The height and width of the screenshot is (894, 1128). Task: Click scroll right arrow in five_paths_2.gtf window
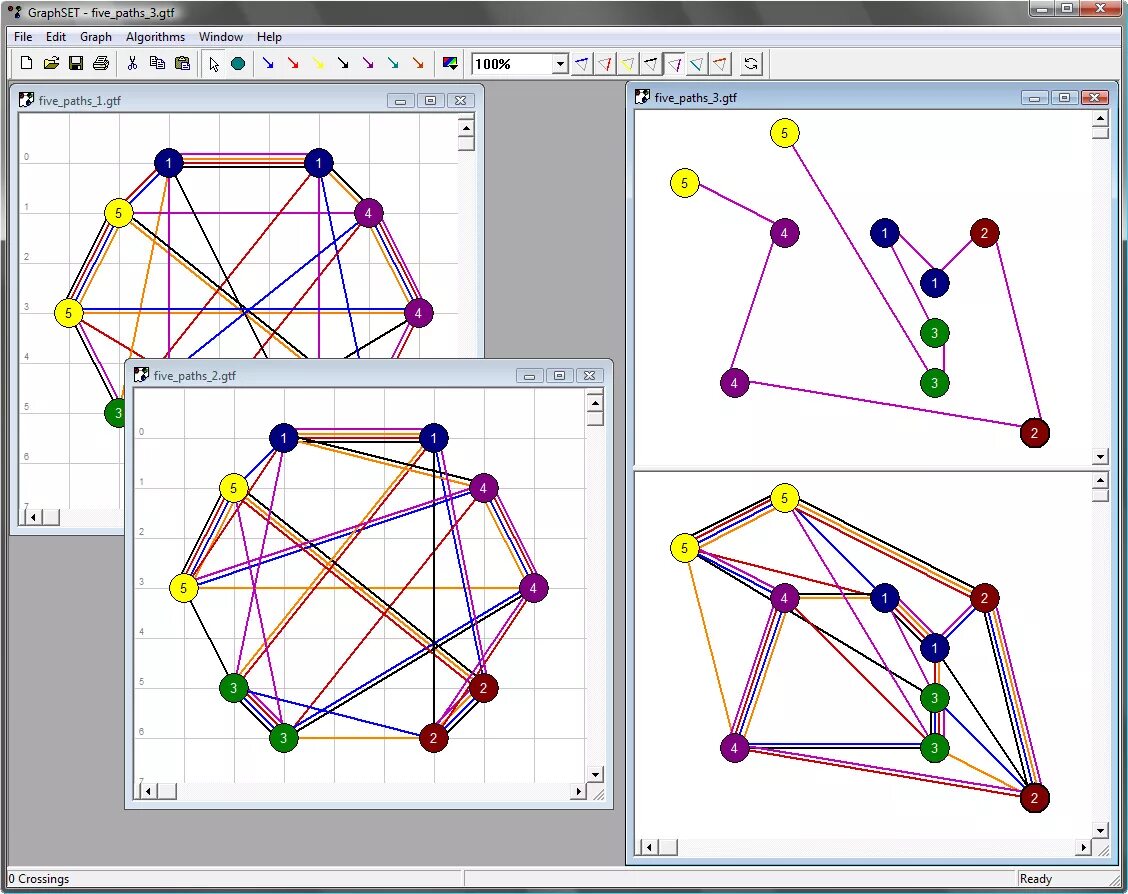click(578, 791)
